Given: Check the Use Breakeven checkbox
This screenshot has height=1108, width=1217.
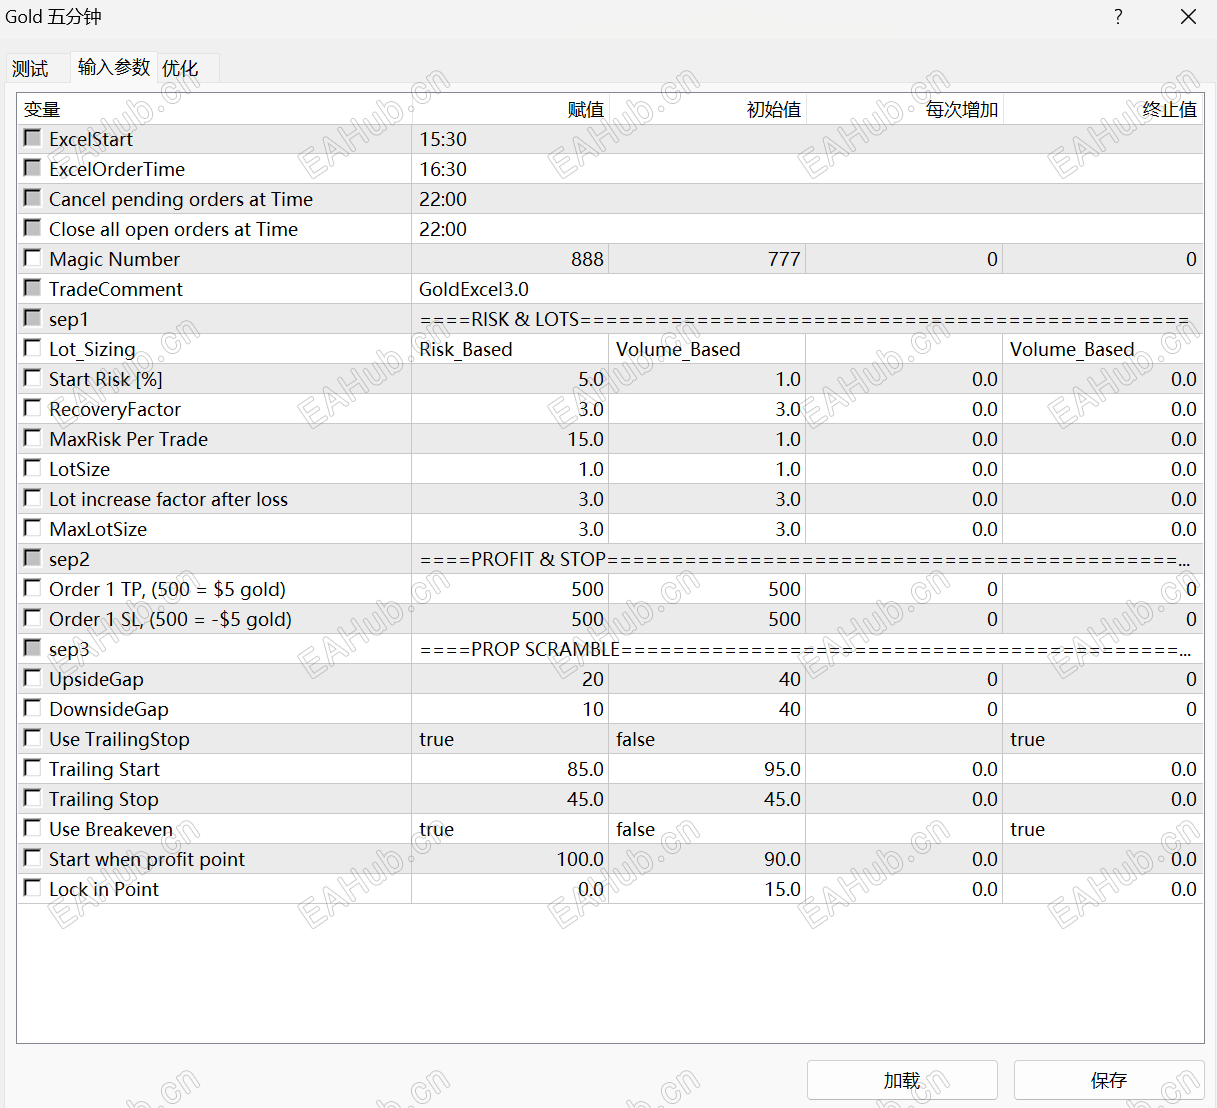Looking at the screenshot, I should coord(33,828).
